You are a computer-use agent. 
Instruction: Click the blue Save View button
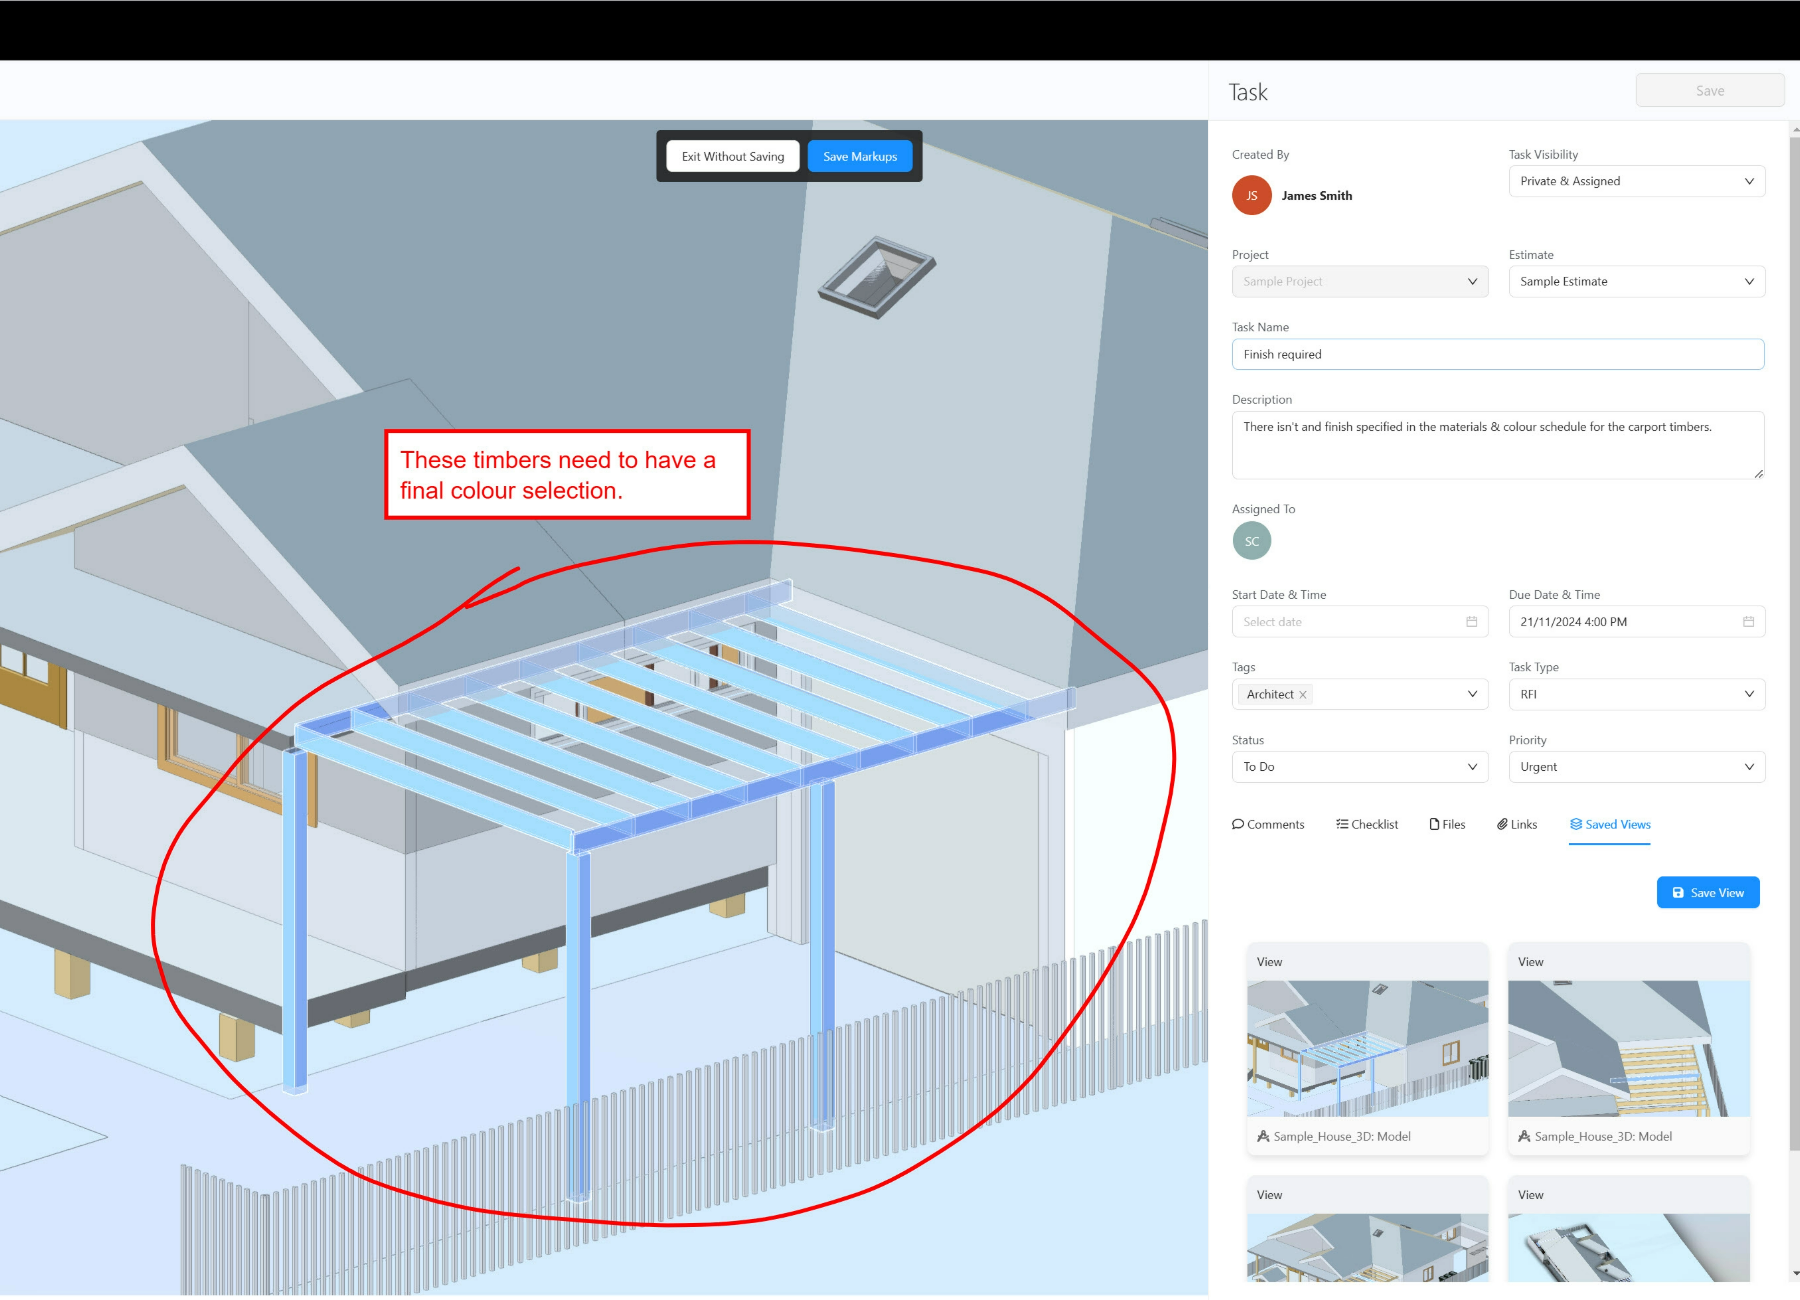[1707, 892]
